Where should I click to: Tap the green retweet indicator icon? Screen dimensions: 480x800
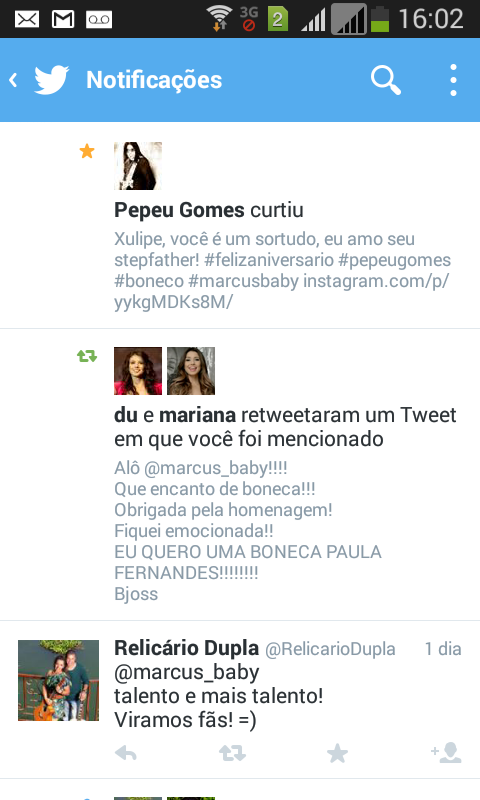coord(87,356)
